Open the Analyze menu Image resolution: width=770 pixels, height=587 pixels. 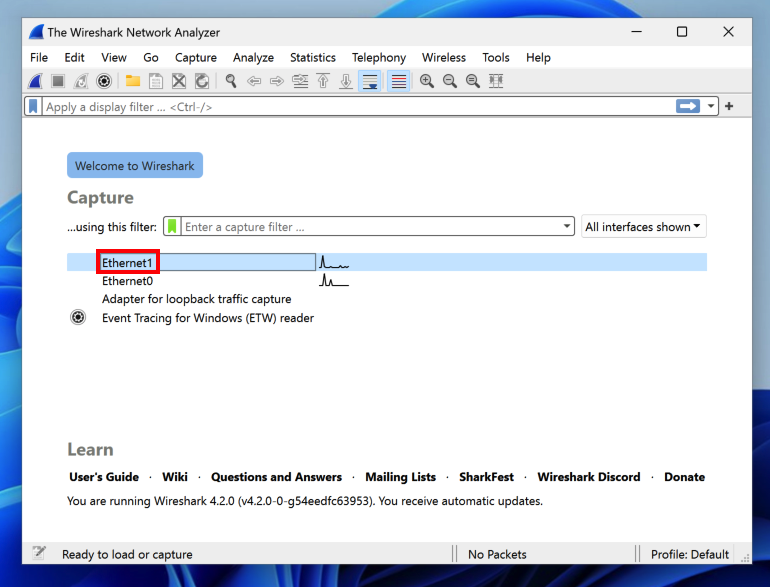click(x=253, y=57)
